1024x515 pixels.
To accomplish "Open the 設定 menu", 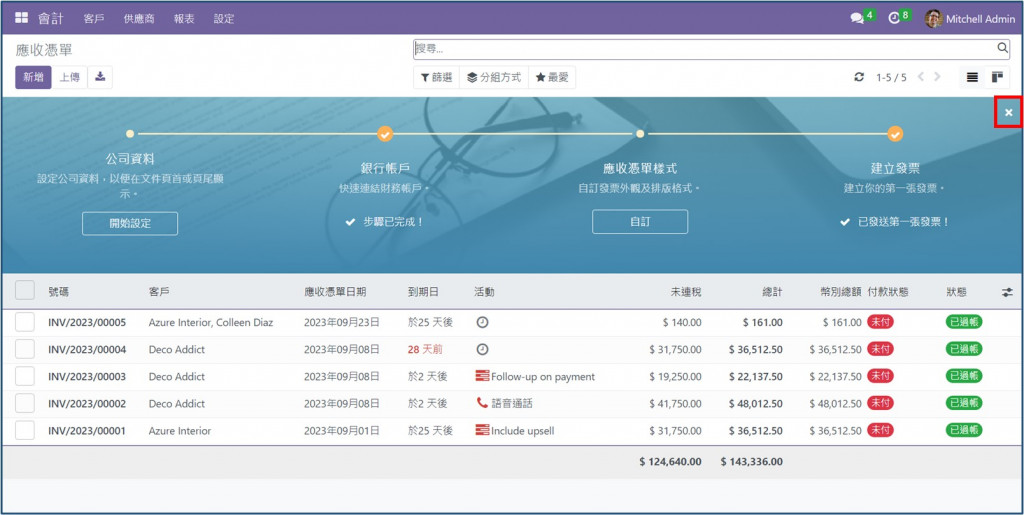I will [x=224, y=19].
